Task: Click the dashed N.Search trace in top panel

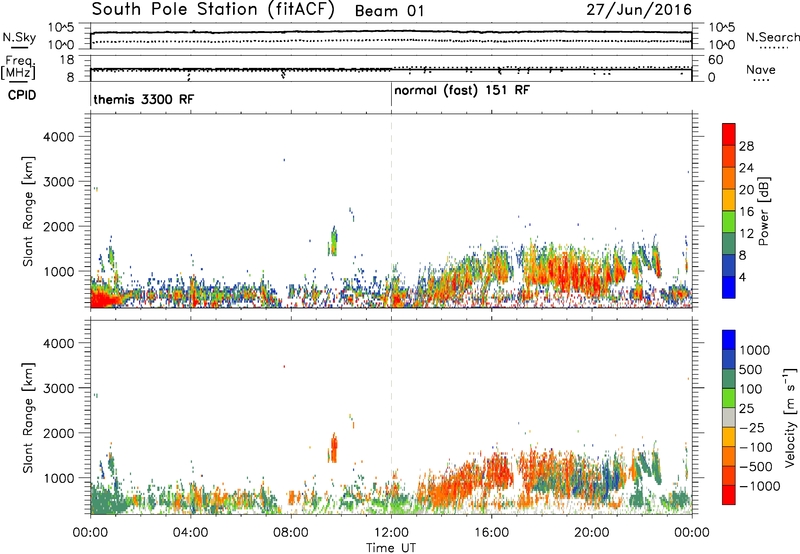Action: click(391, 41)
